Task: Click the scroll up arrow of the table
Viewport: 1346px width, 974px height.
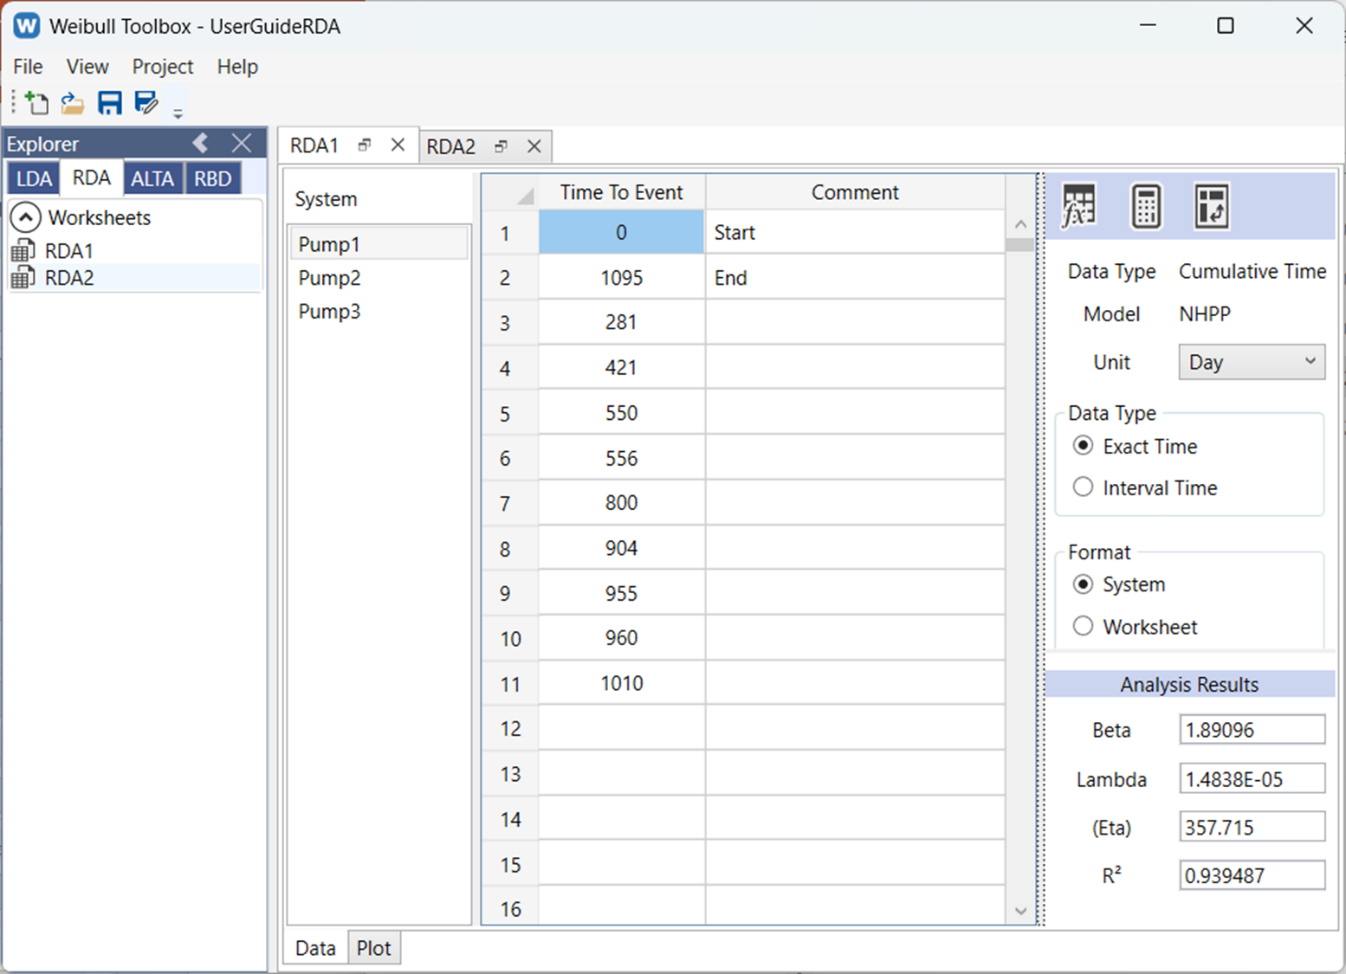Action: pyautogui.click(x=1020, y=224)
